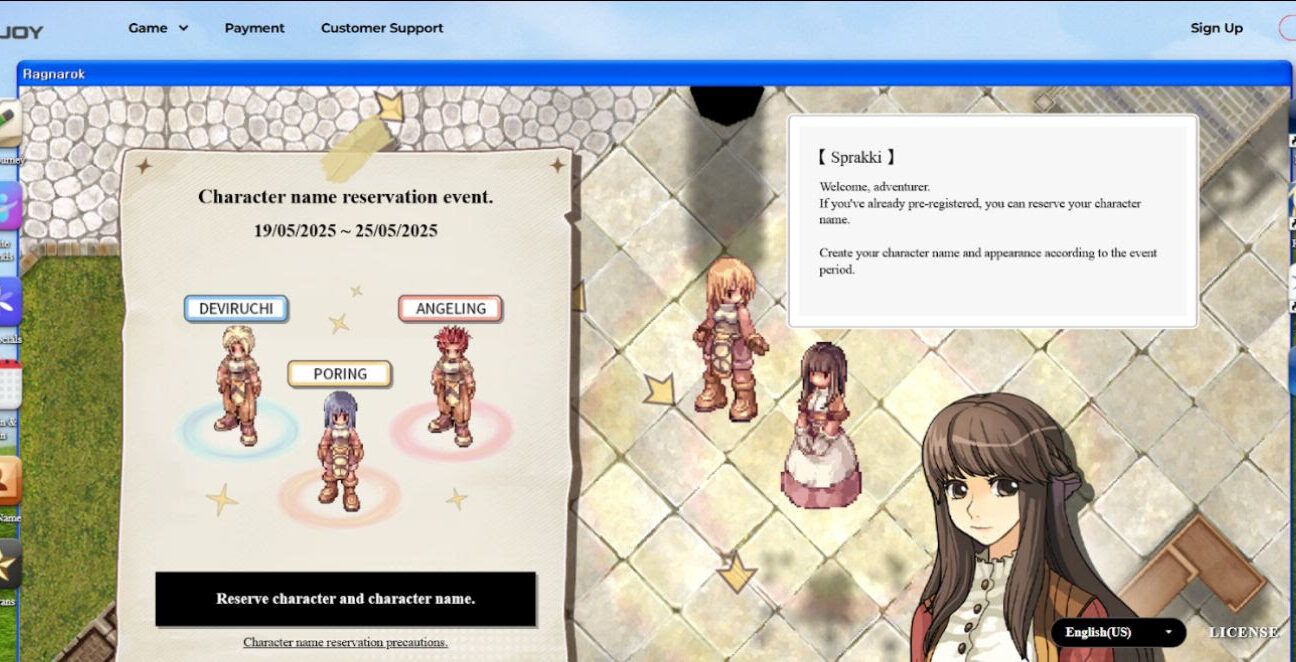
Task: Open the Payment page
Action: 254,28
